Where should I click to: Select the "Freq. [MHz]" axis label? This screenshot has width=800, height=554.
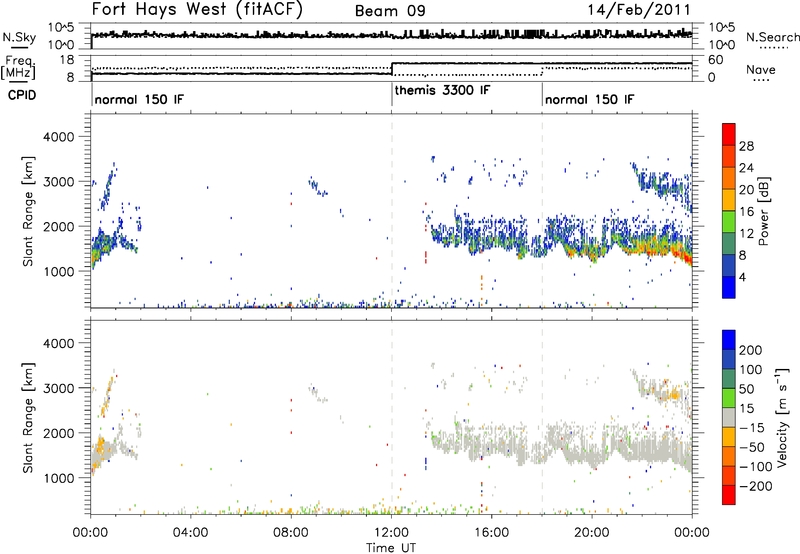tap(18, 68)
